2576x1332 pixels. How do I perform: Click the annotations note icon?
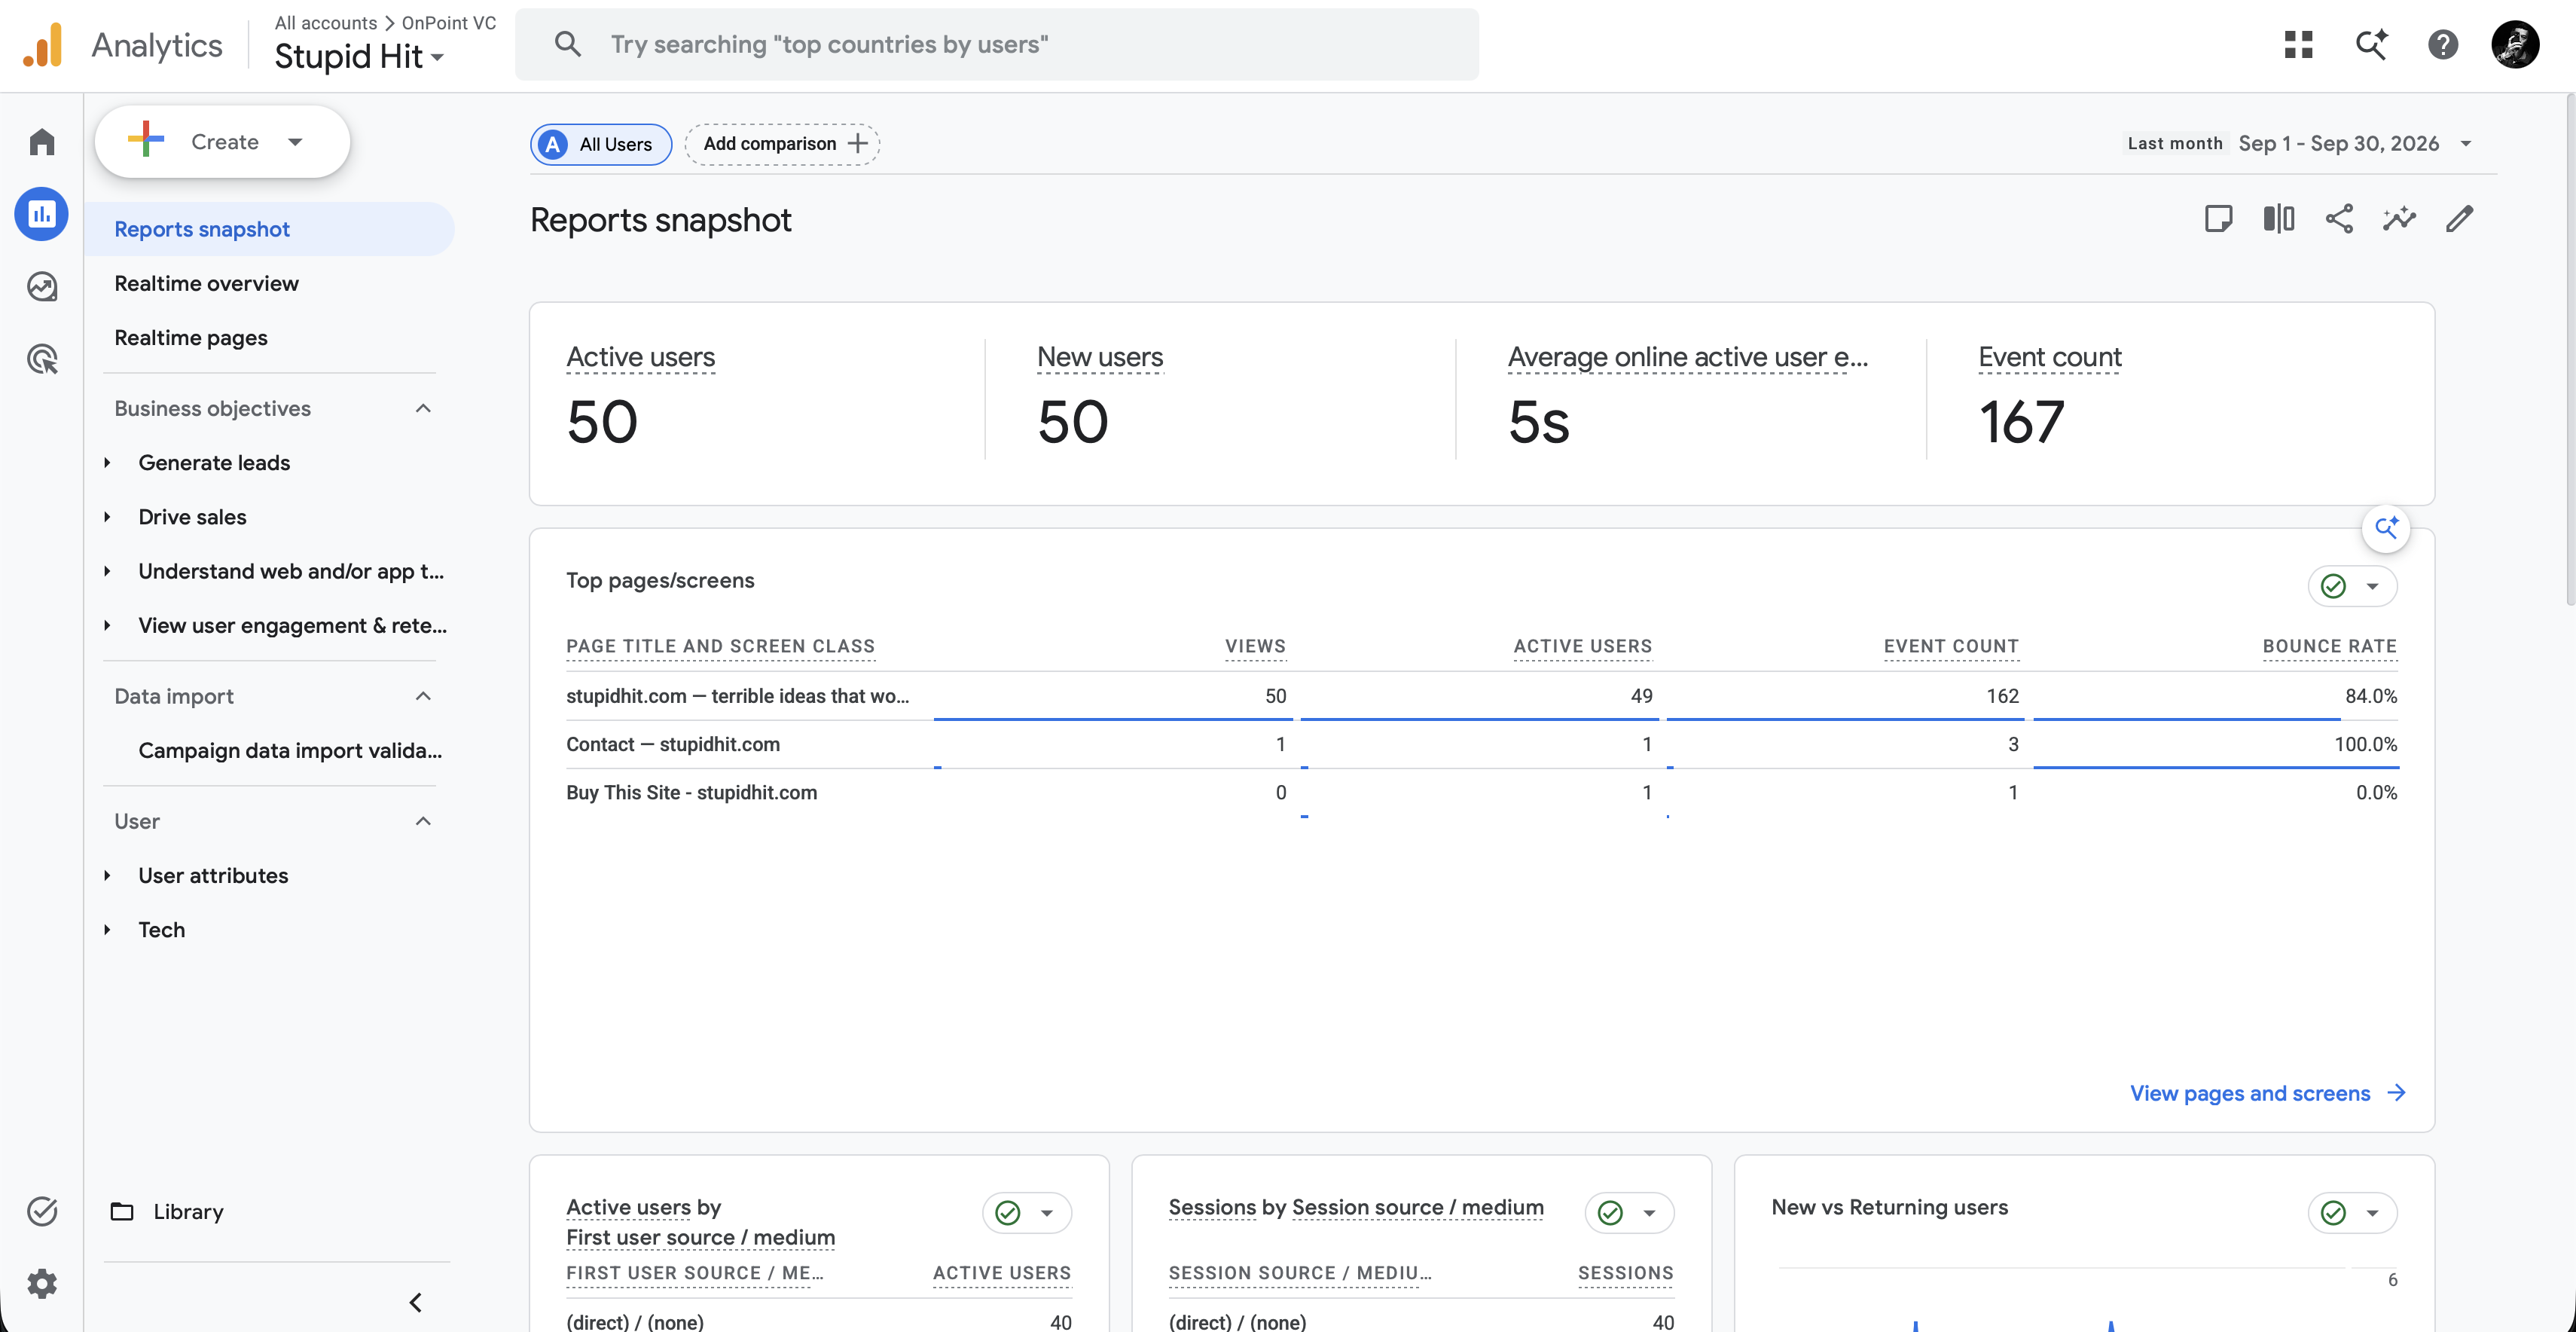coord(2218,219)
